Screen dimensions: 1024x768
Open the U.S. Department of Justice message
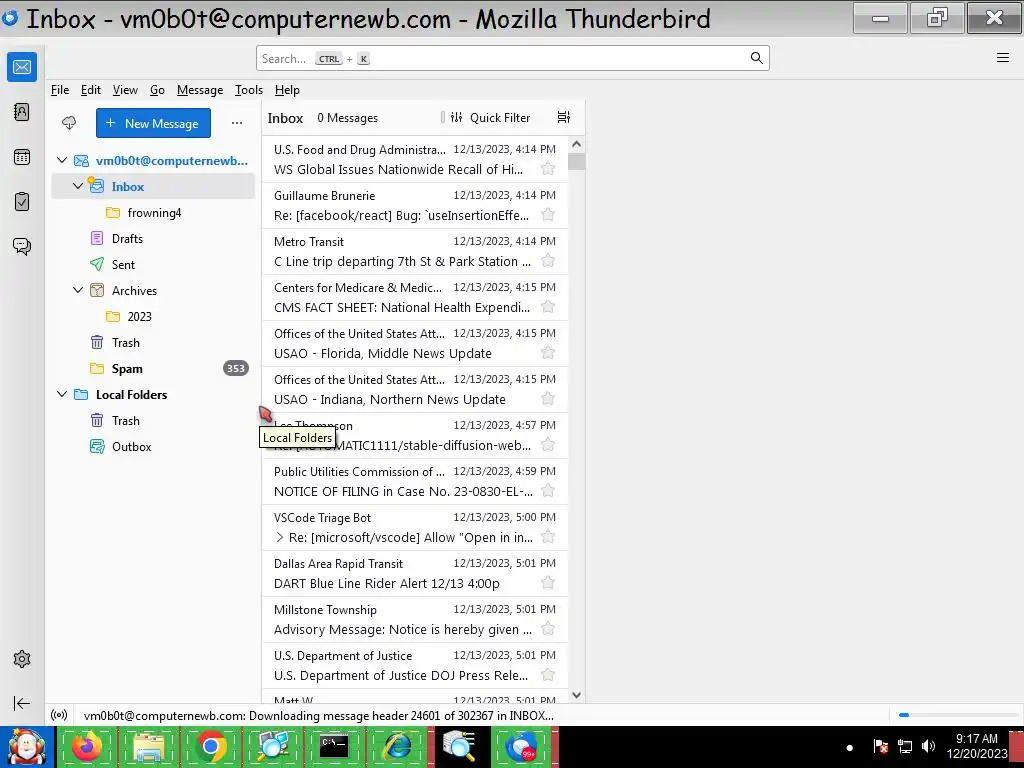coord(414,665)
